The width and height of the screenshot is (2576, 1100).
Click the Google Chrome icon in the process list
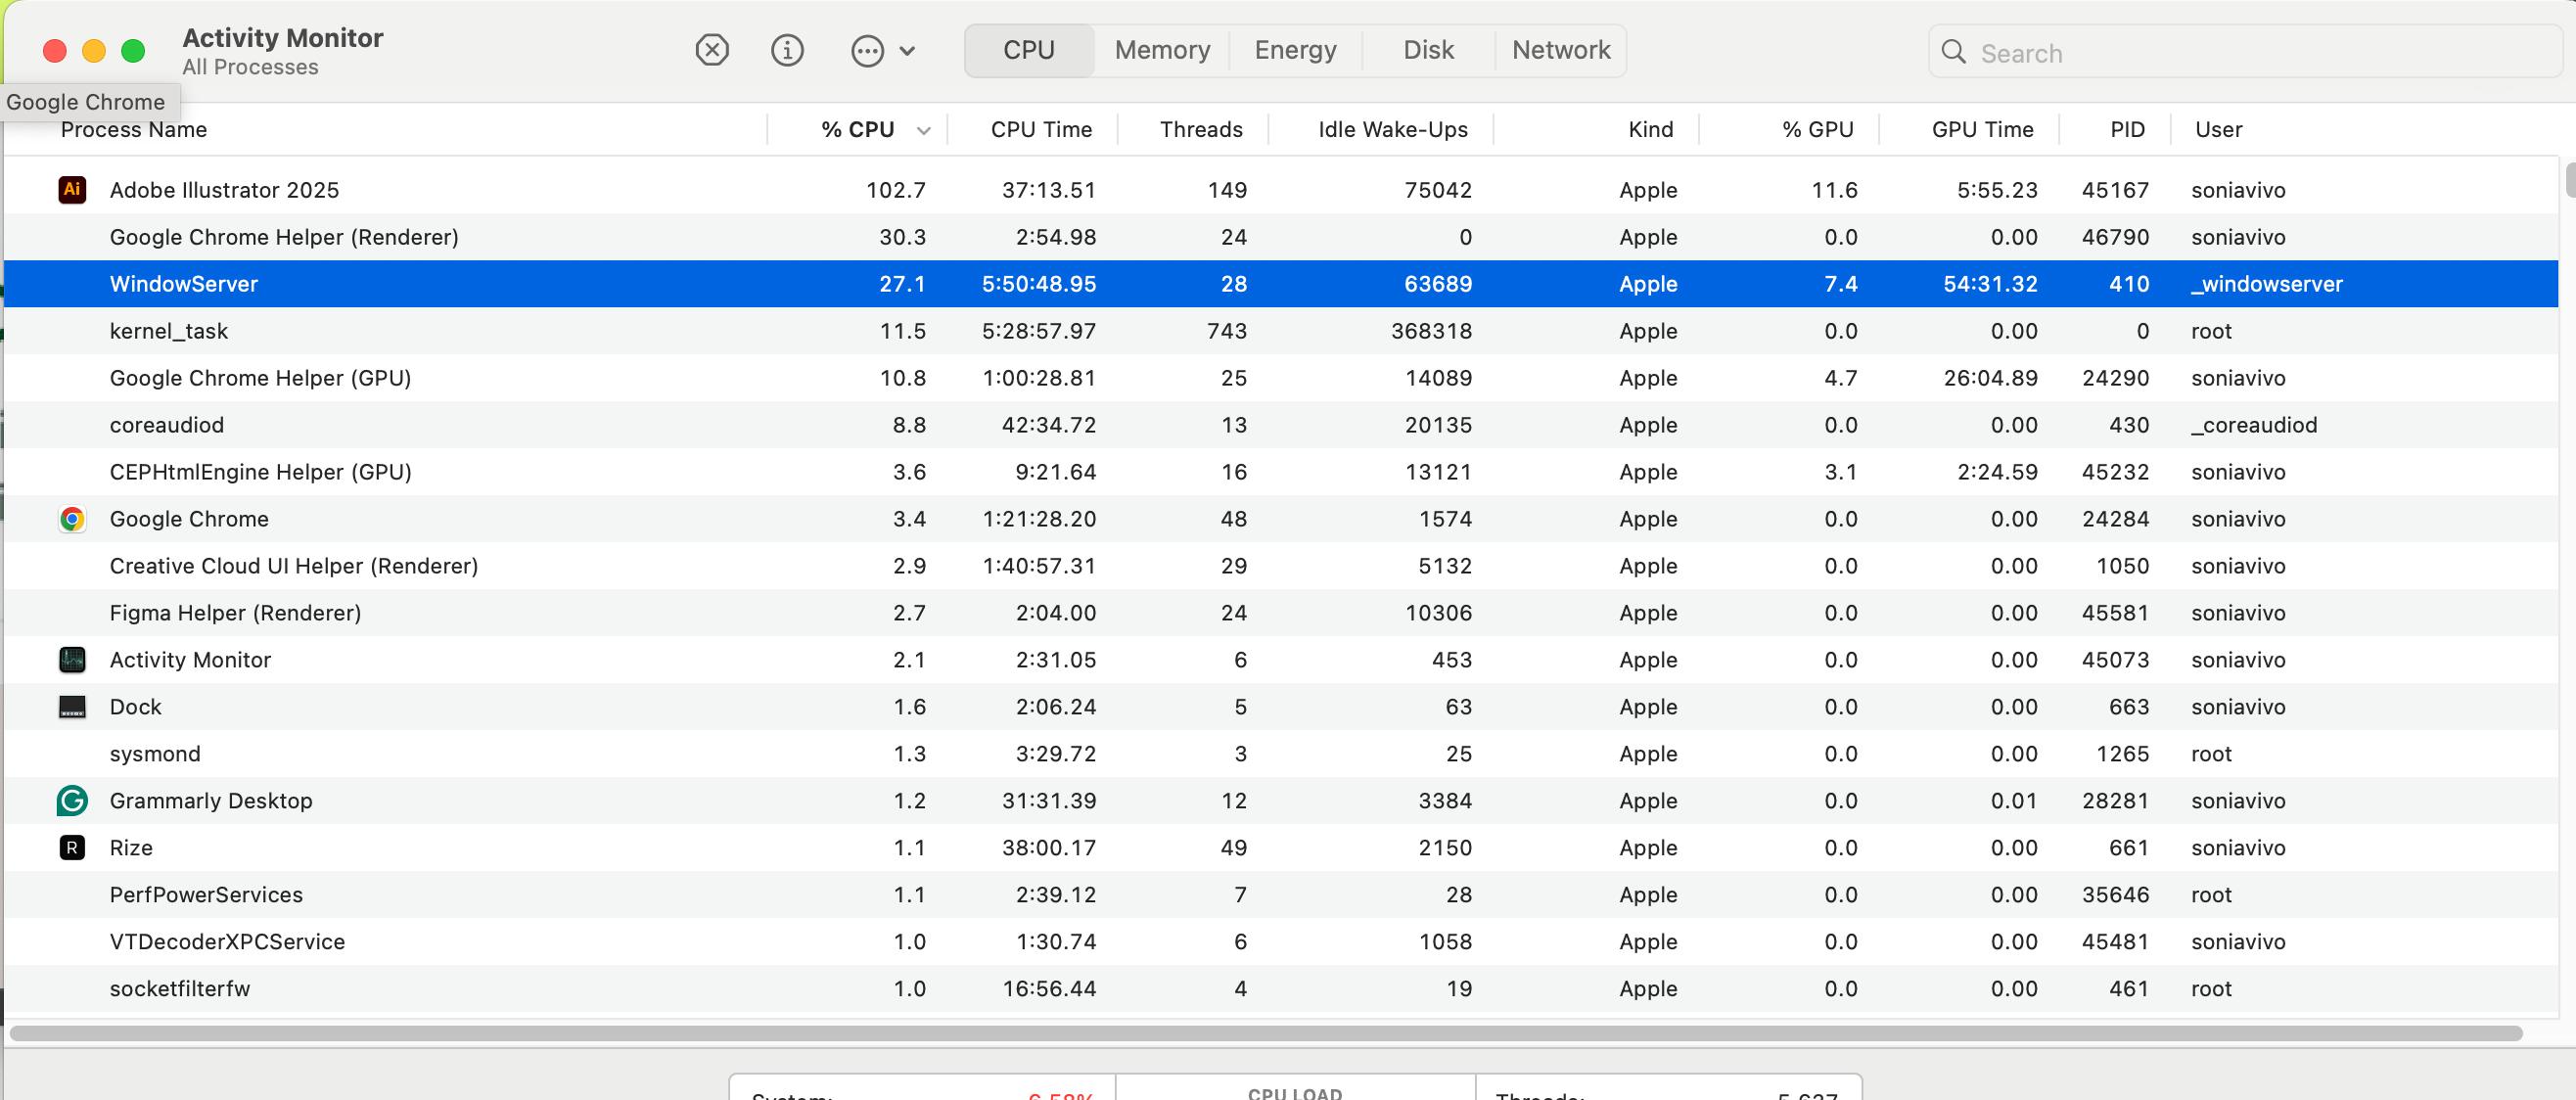71,519
